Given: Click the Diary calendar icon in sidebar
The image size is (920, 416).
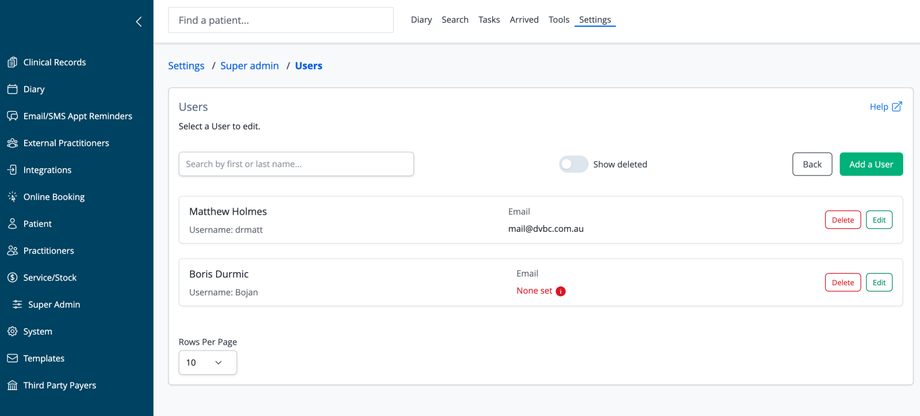Looking at the screenshot, I should (12, 89).
